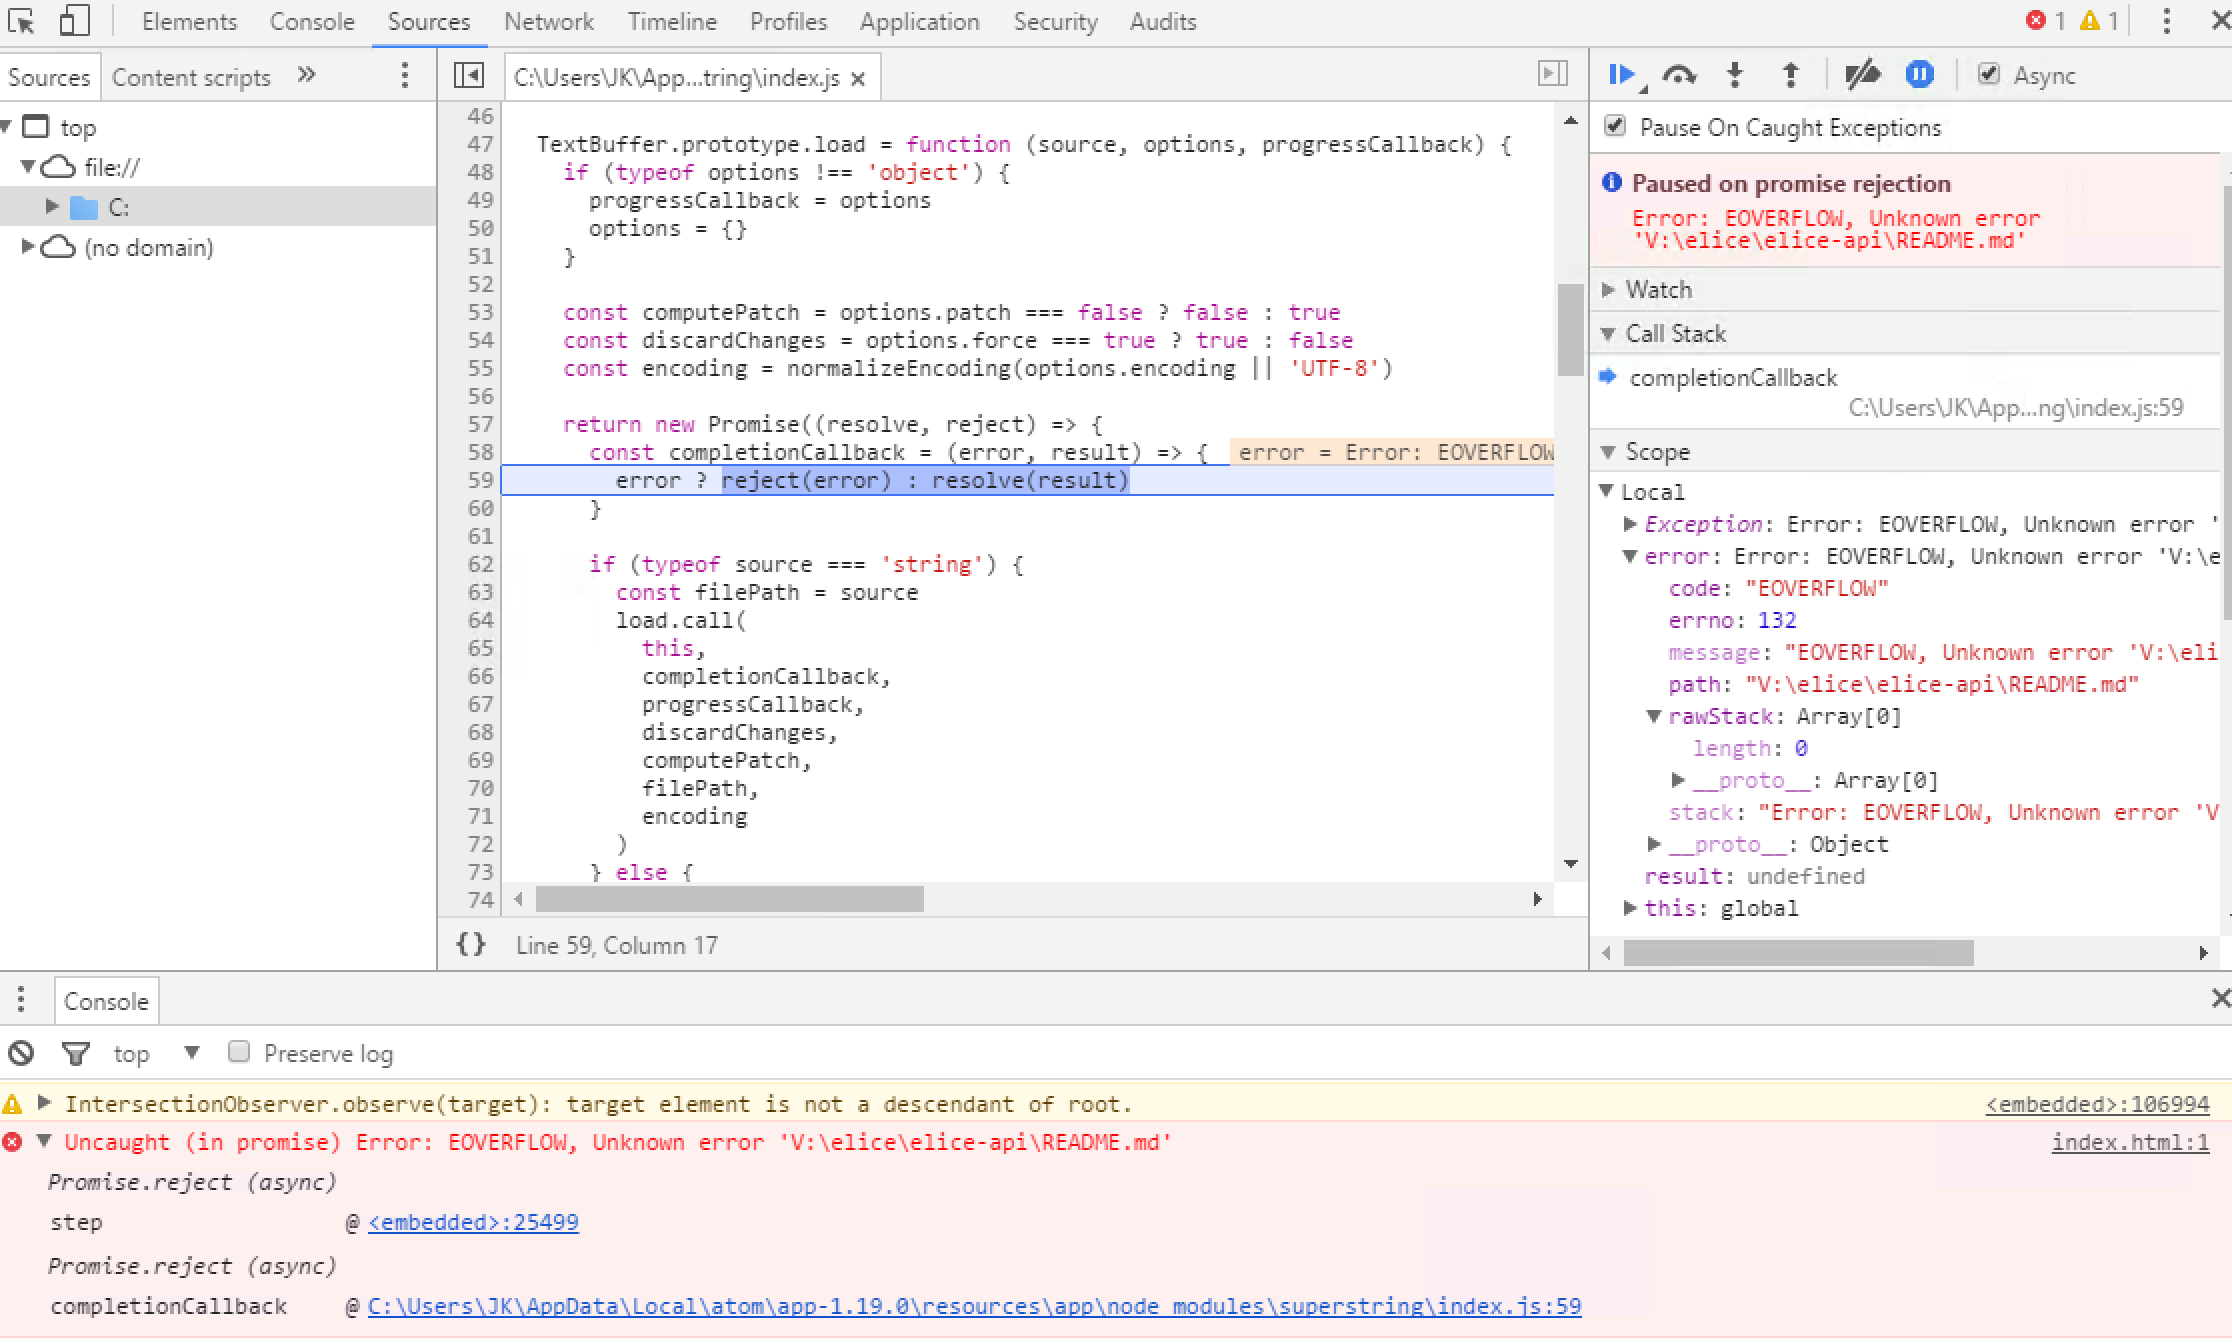Toggle pause on exceptions
2232x1344 pixels.
(1919, 74)
